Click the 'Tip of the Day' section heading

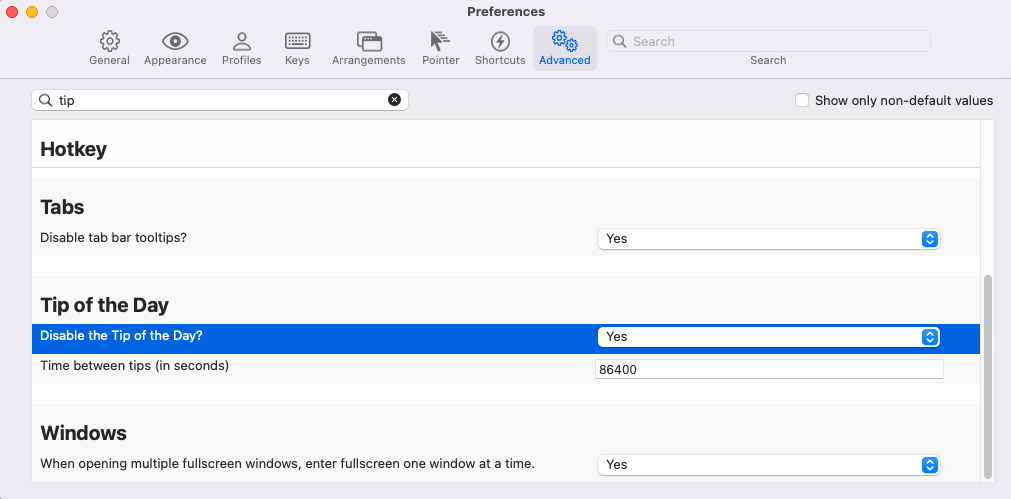pyautogui.click(x=104, y=305)
